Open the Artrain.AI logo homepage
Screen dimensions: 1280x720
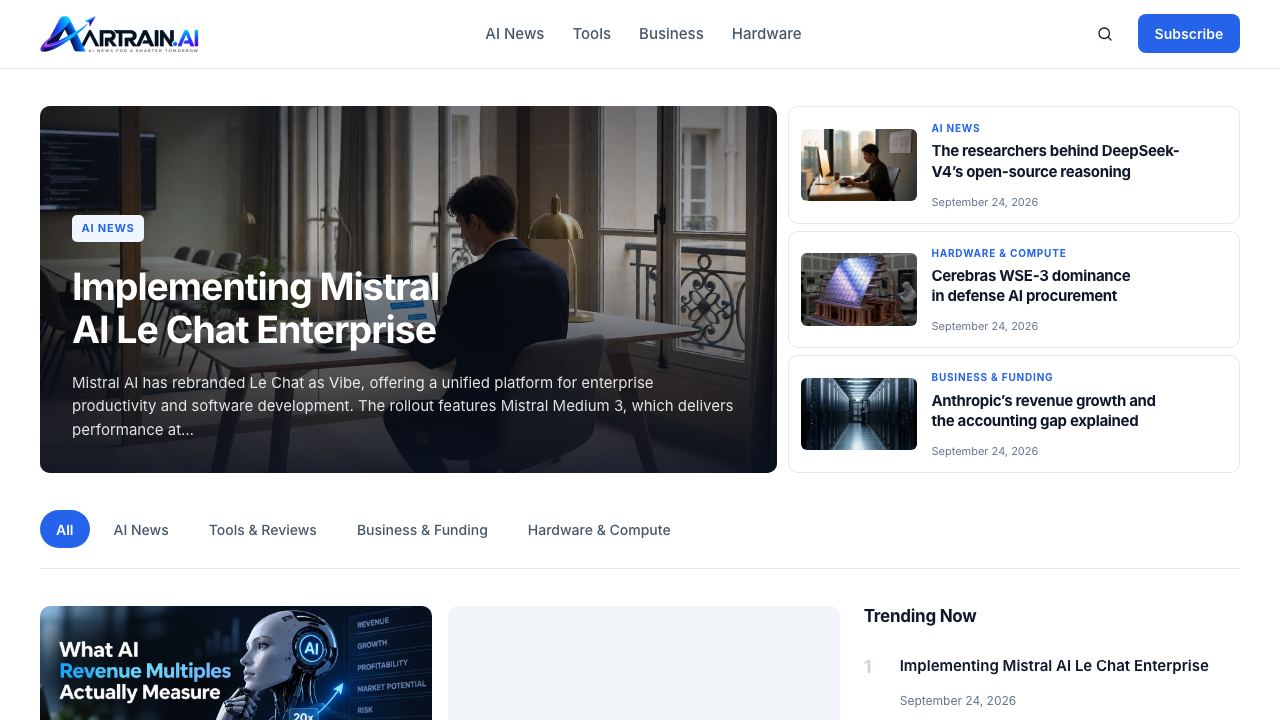pyautogui.click(x=119, y=34)
